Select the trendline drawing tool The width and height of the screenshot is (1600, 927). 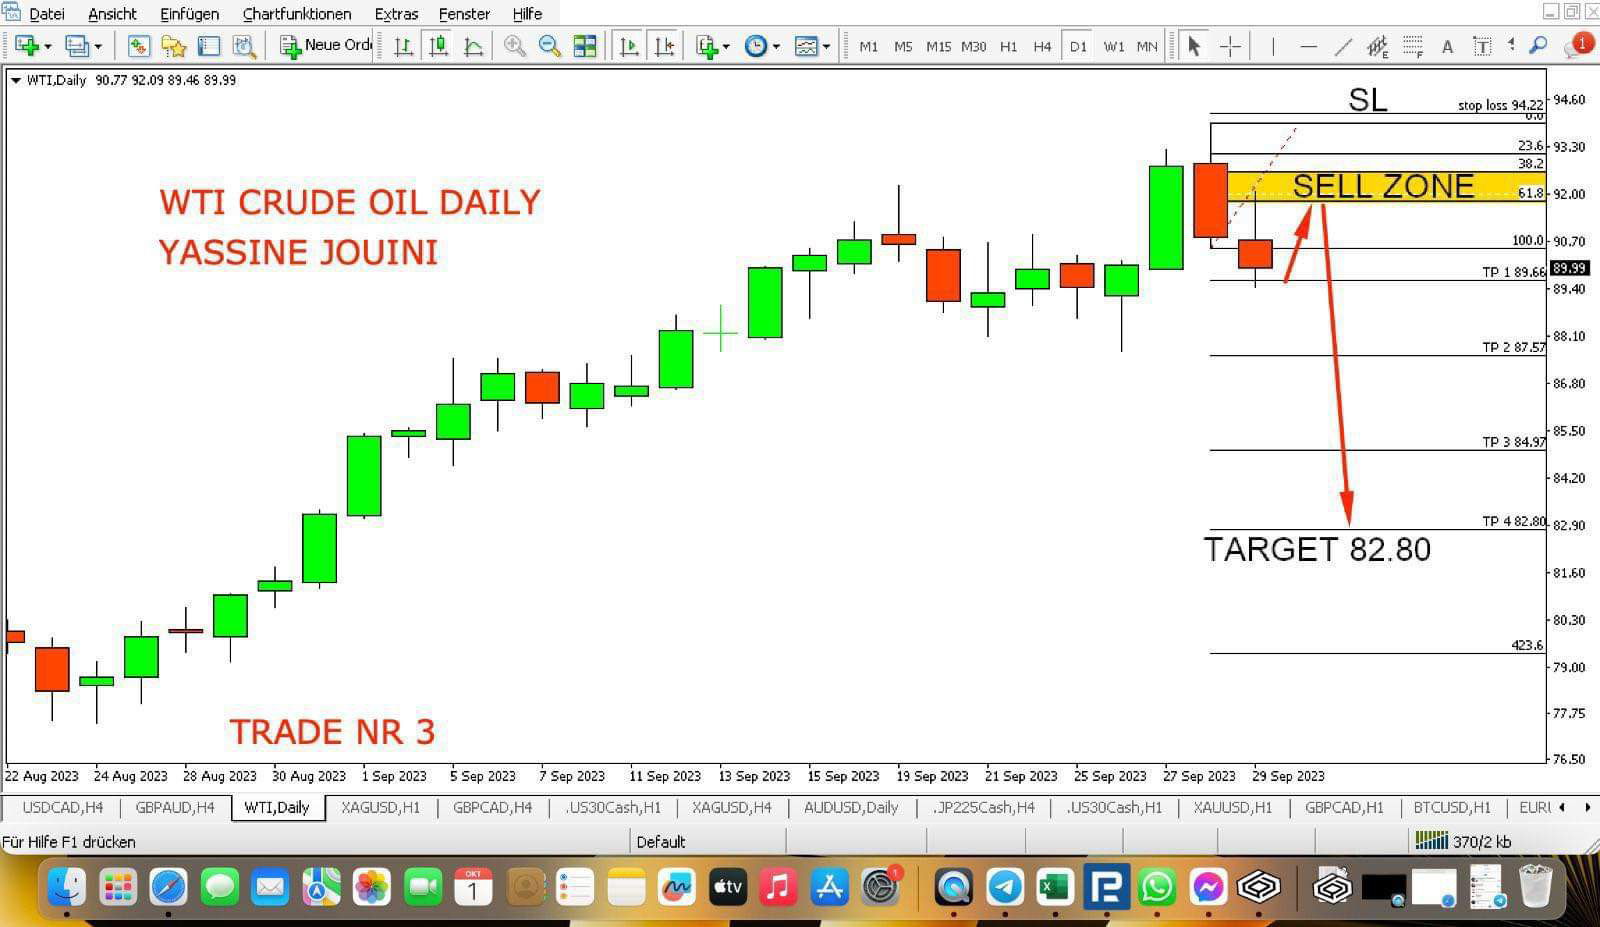[1343, 46]
